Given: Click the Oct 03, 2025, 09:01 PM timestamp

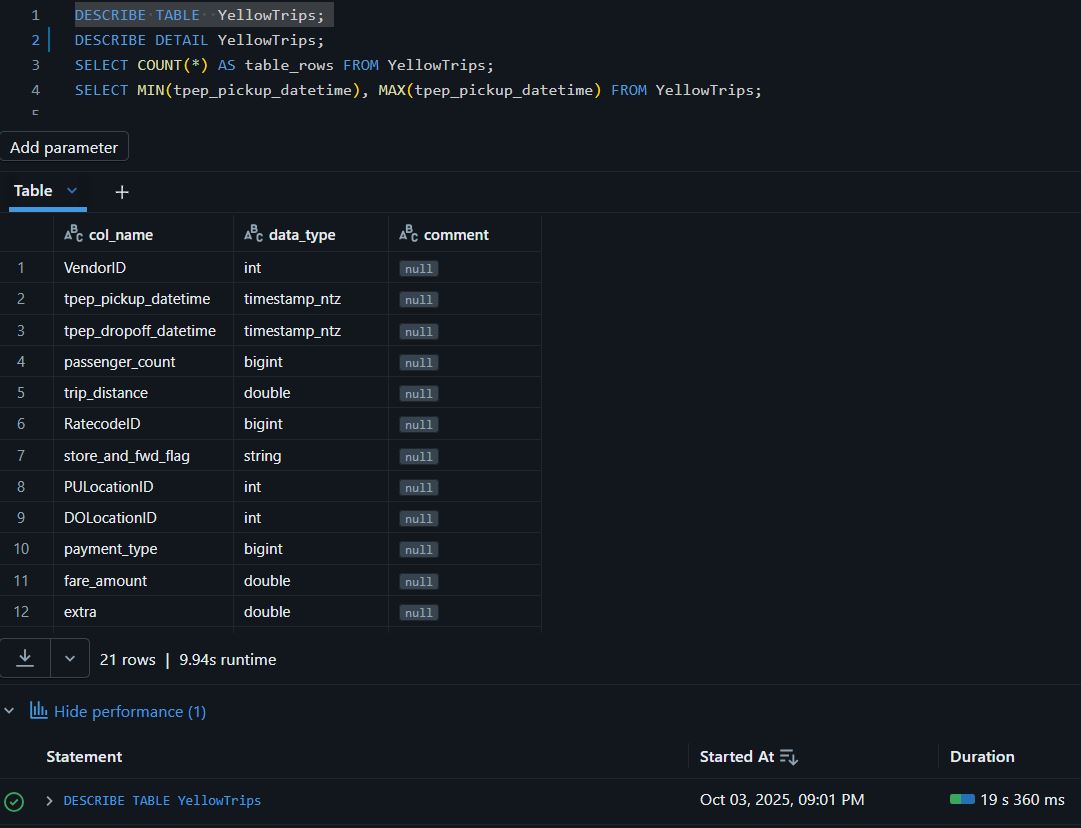Looking at the screenshot, I should point(782,800).
